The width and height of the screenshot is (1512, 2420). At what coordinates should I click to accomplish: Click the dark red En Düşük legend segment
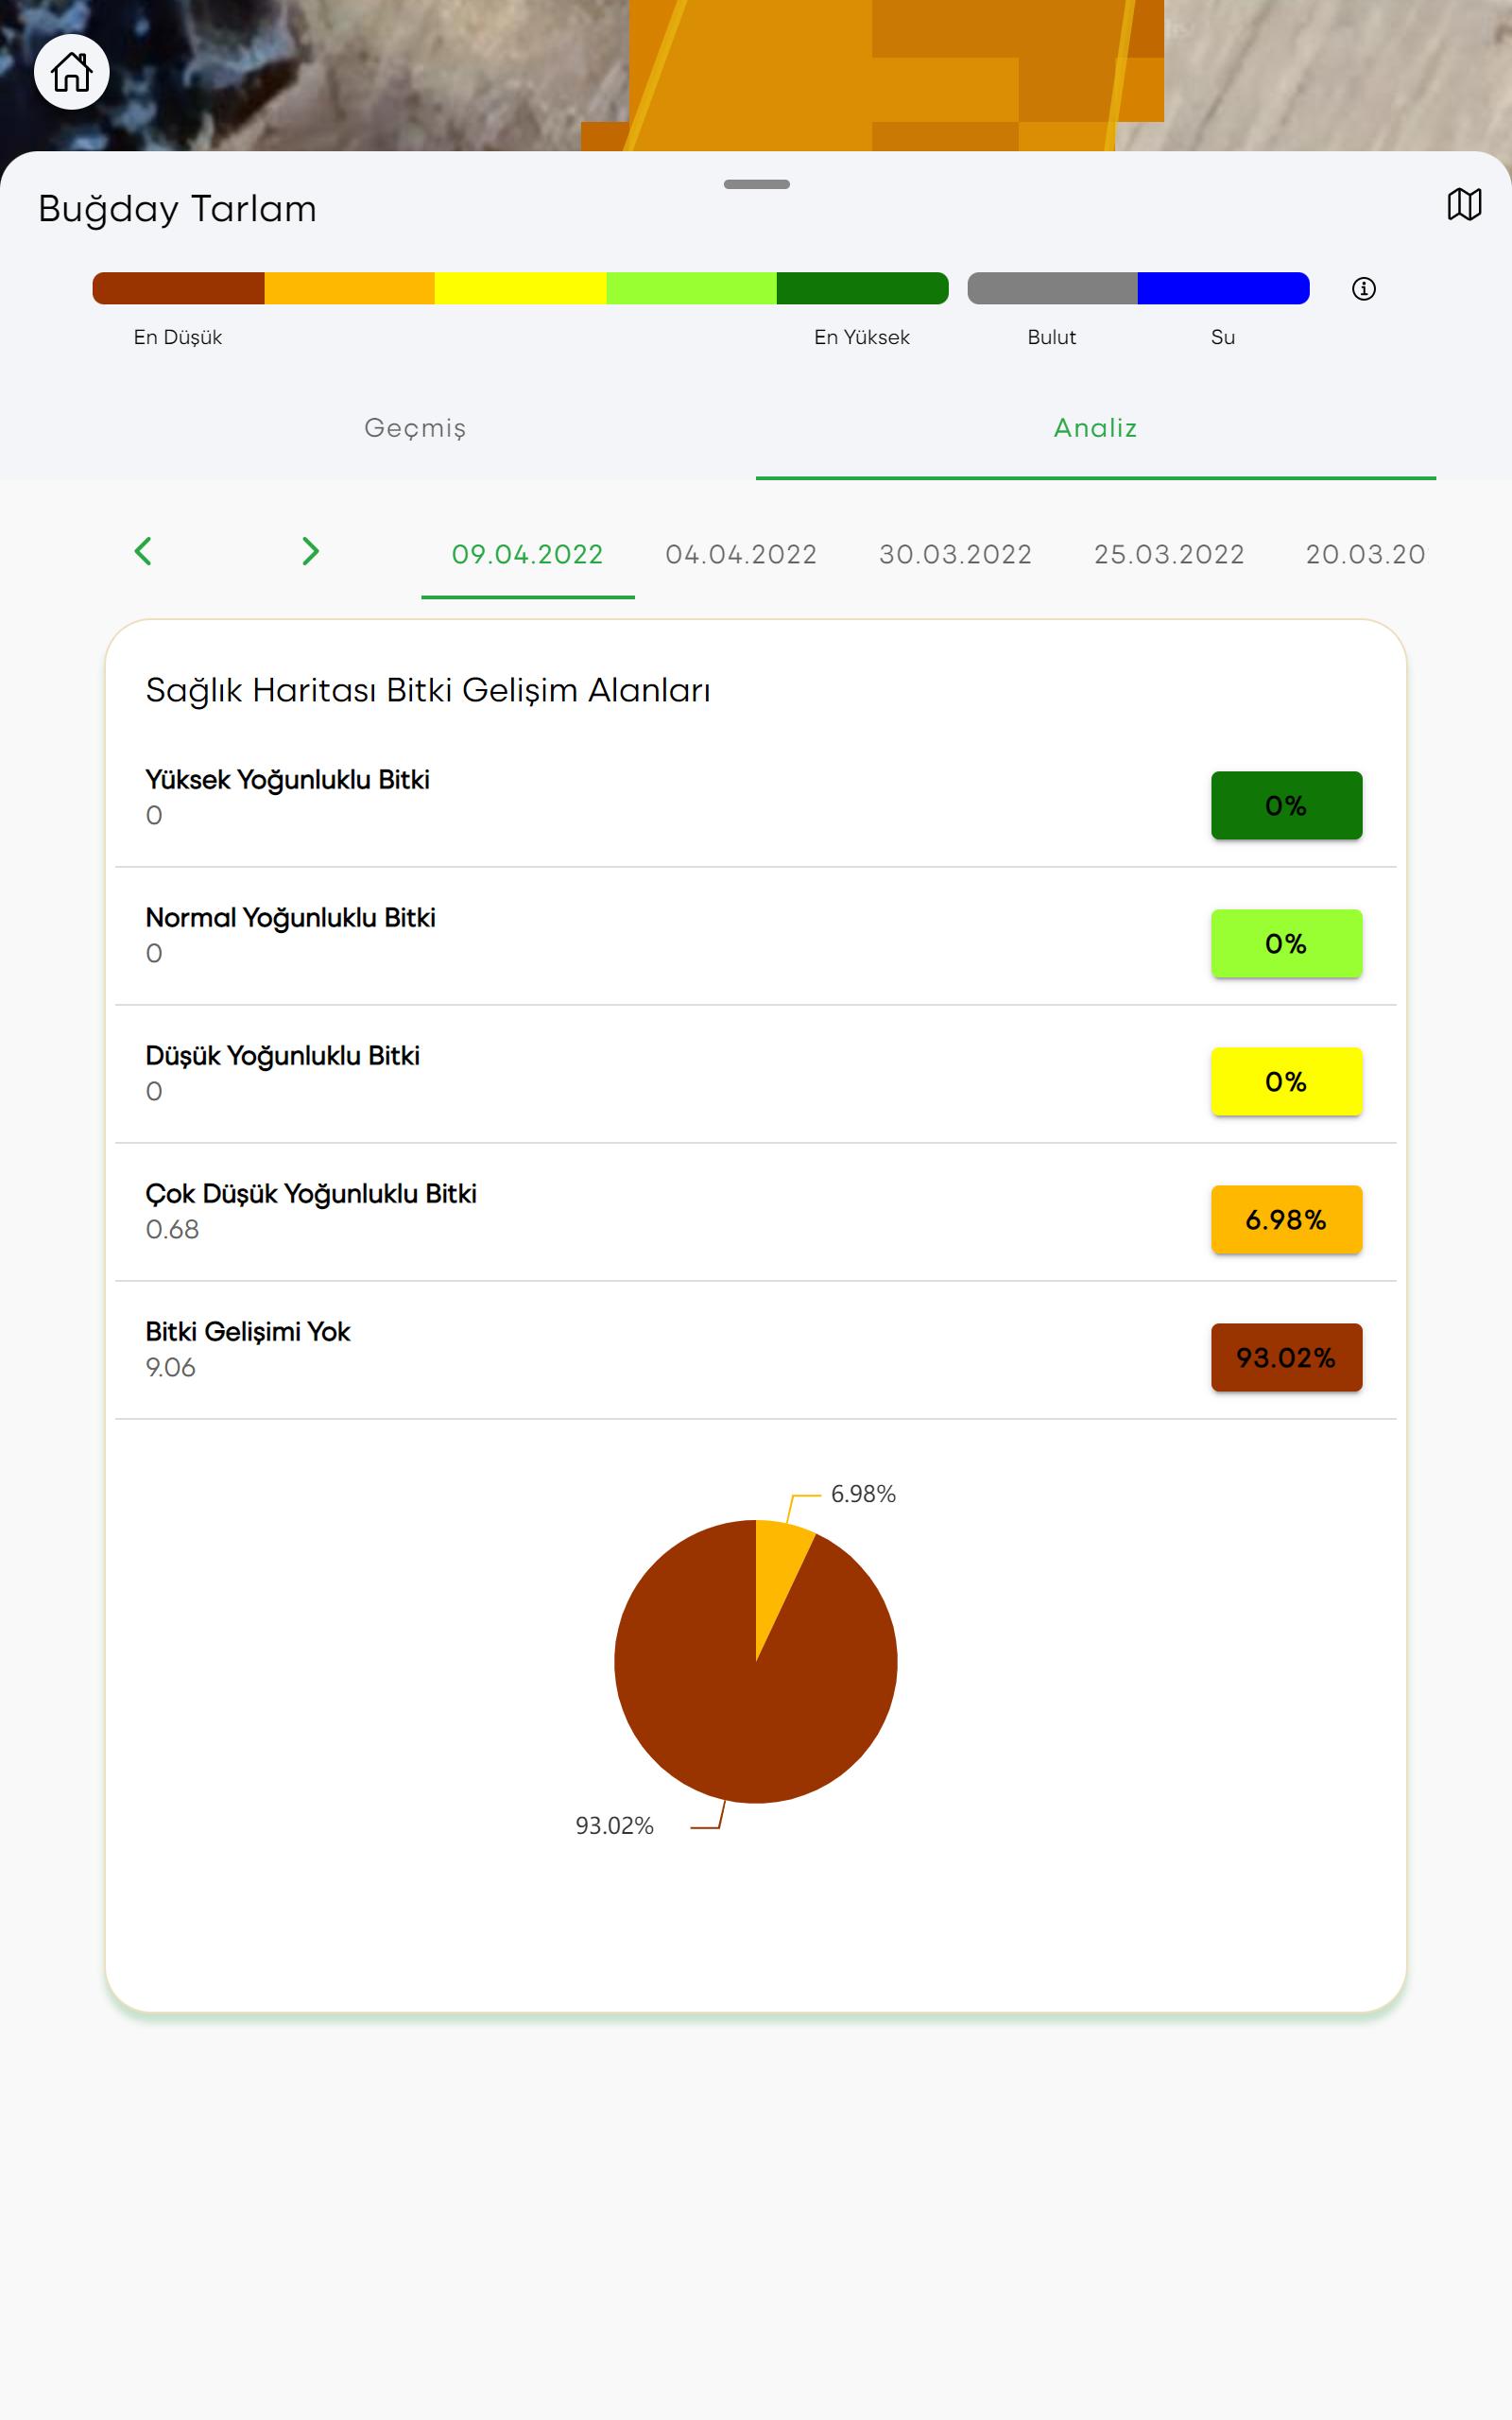pyautogui.click(x=179, y=288)
